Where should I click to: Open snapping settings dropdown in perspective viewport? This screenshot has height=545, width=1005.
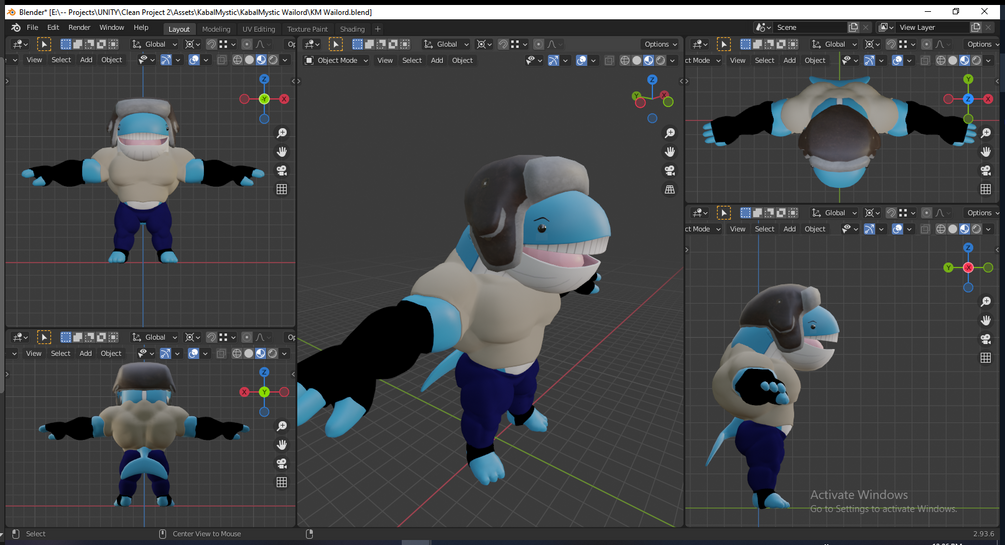(520, 44)
